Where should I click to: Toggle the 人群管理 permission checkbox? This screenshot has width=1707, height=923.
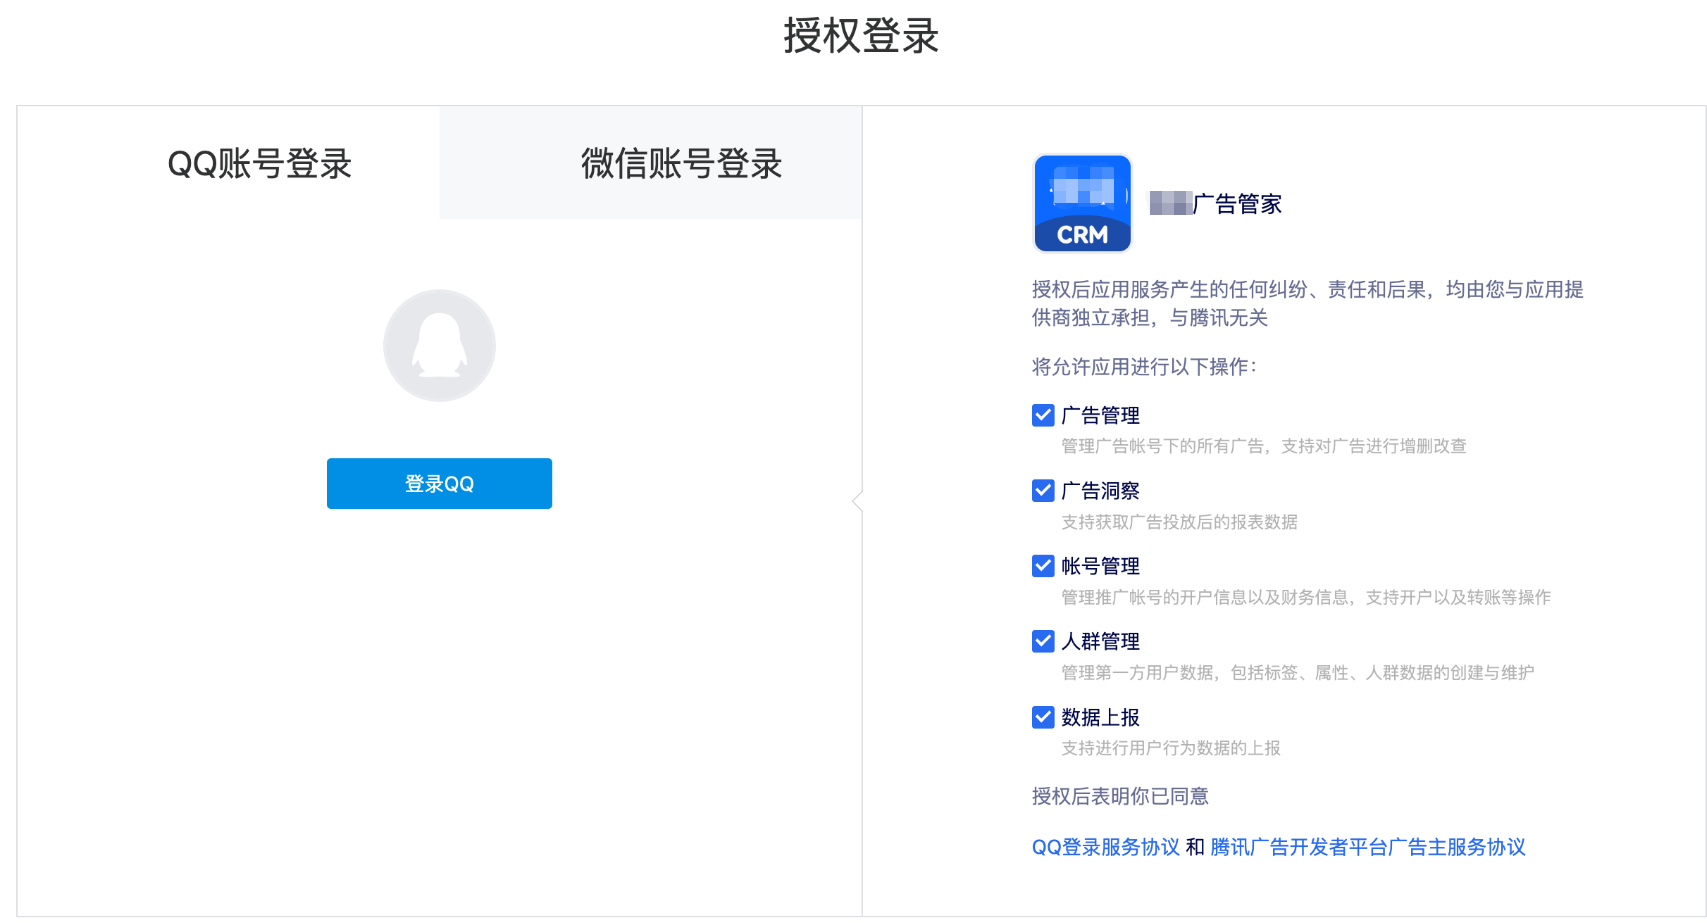pyautogui.click(x=1043, y=641)
